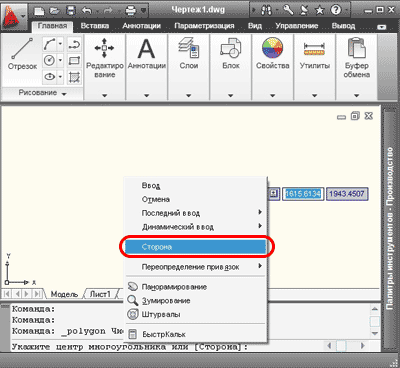Choose Зумирование from context menu

pos(196,301)
